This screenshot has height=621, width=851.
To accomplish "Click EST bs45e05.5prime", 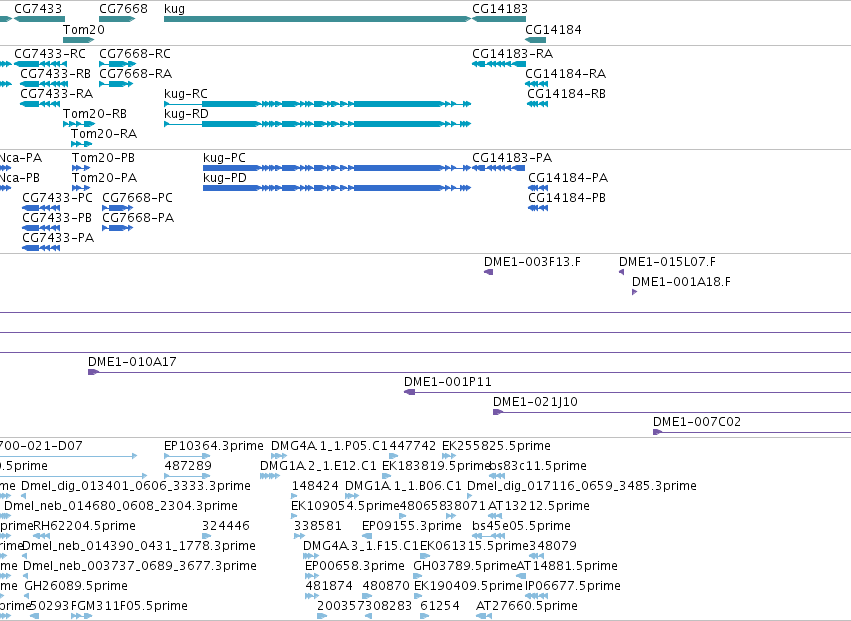I will (521, 526).
